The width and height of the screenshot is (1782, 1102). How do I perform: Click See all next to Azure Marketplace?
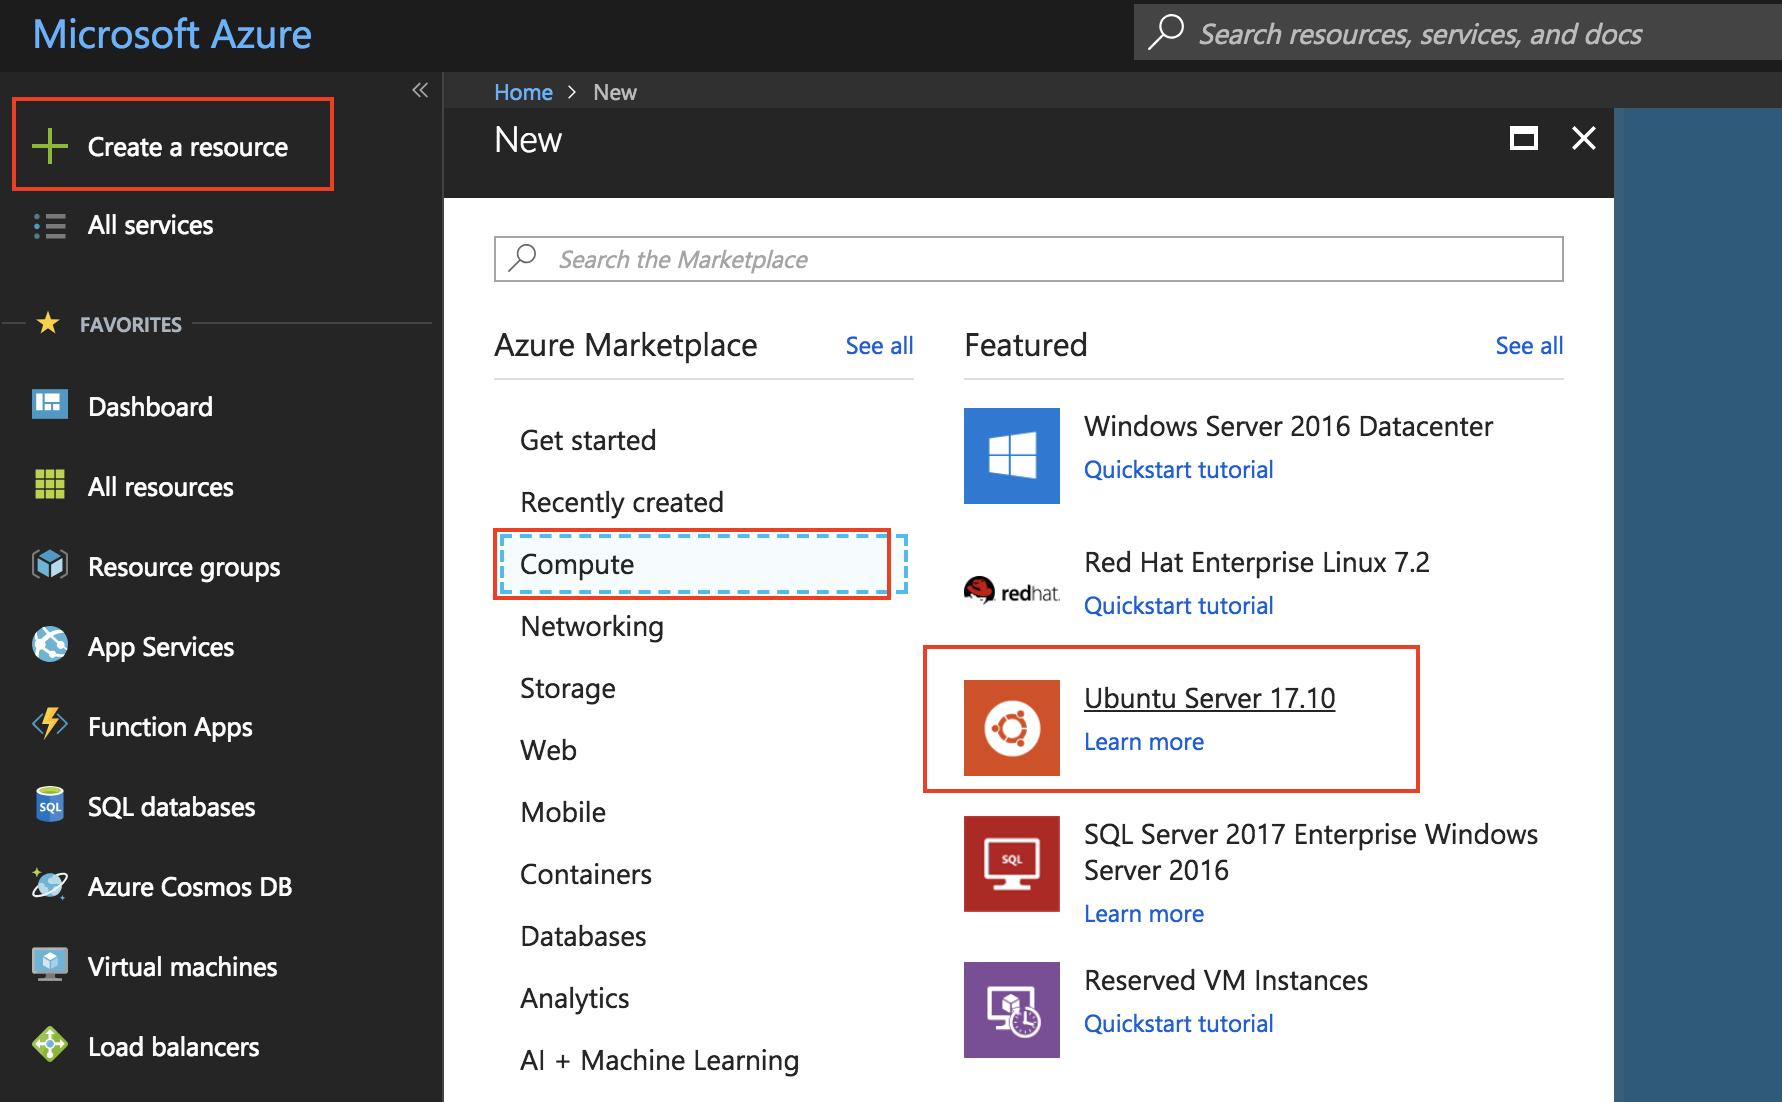pyautogui.click(x=879, y=346)
